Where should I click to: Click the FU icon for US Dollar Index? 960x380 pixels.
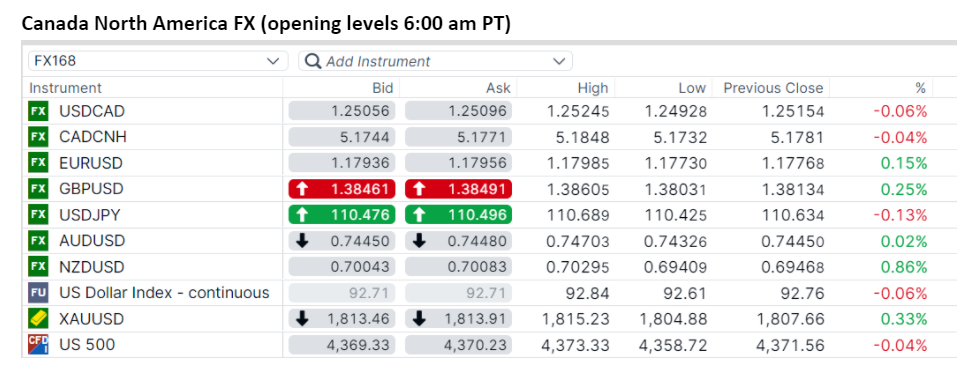38,293
